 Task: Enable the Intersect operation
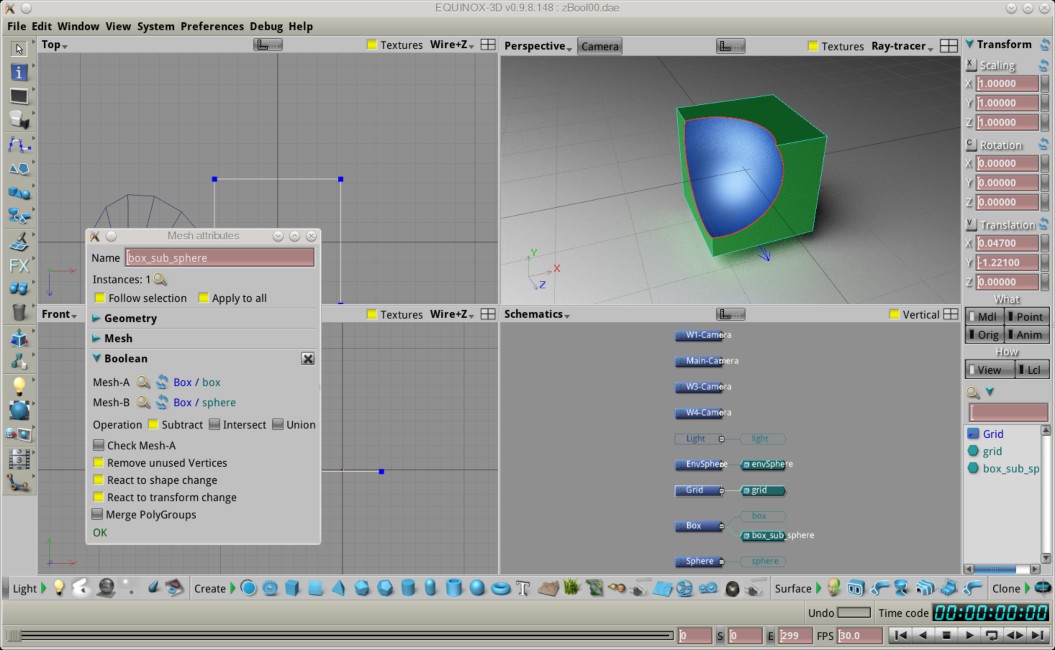tap(215, 425)
